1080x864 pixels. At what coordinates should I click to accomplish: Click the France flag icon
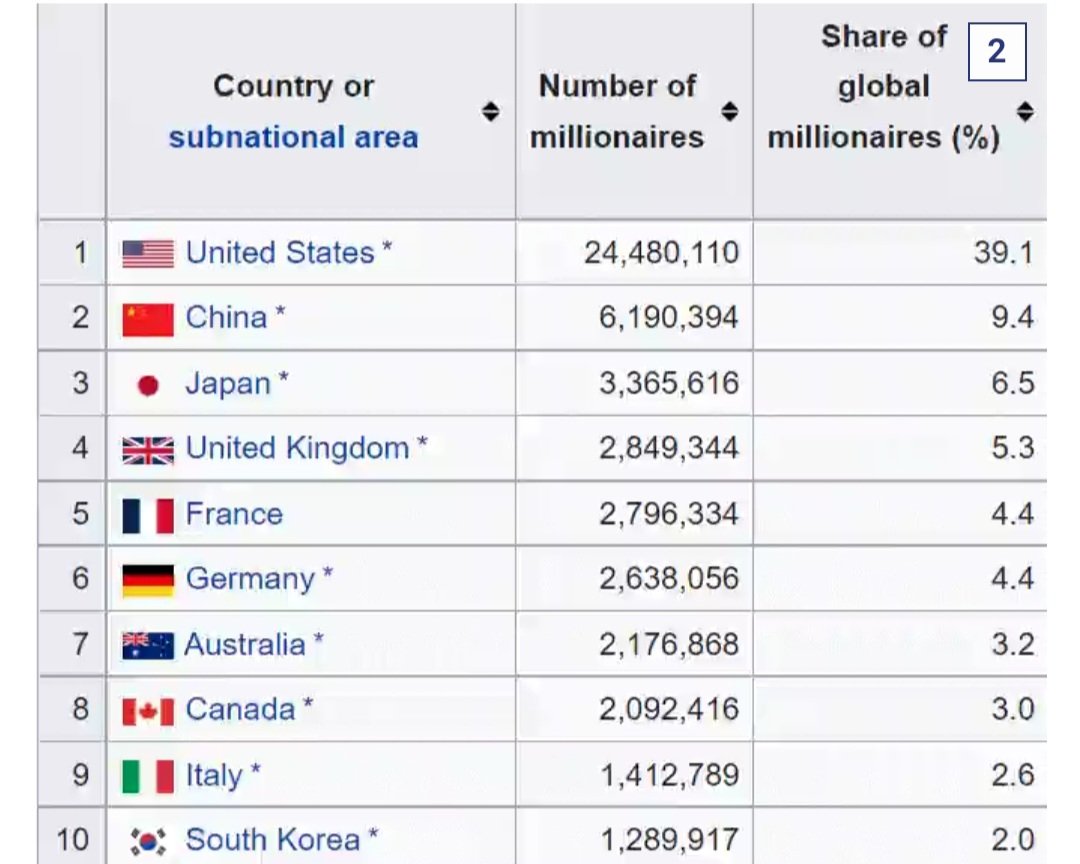coord(148,515)
